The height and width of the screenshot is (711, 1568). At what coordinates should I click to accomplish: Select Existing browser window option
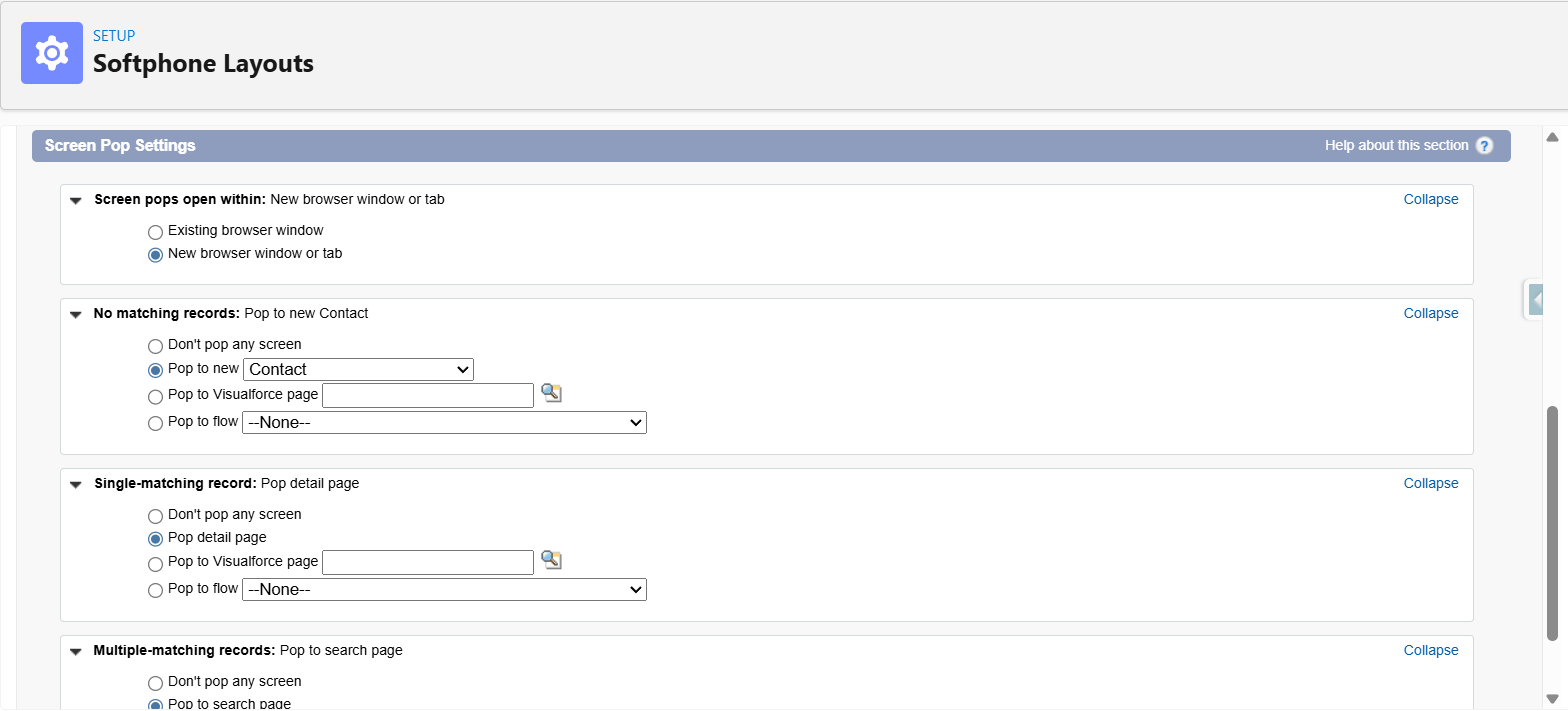[x=155, y=232]
